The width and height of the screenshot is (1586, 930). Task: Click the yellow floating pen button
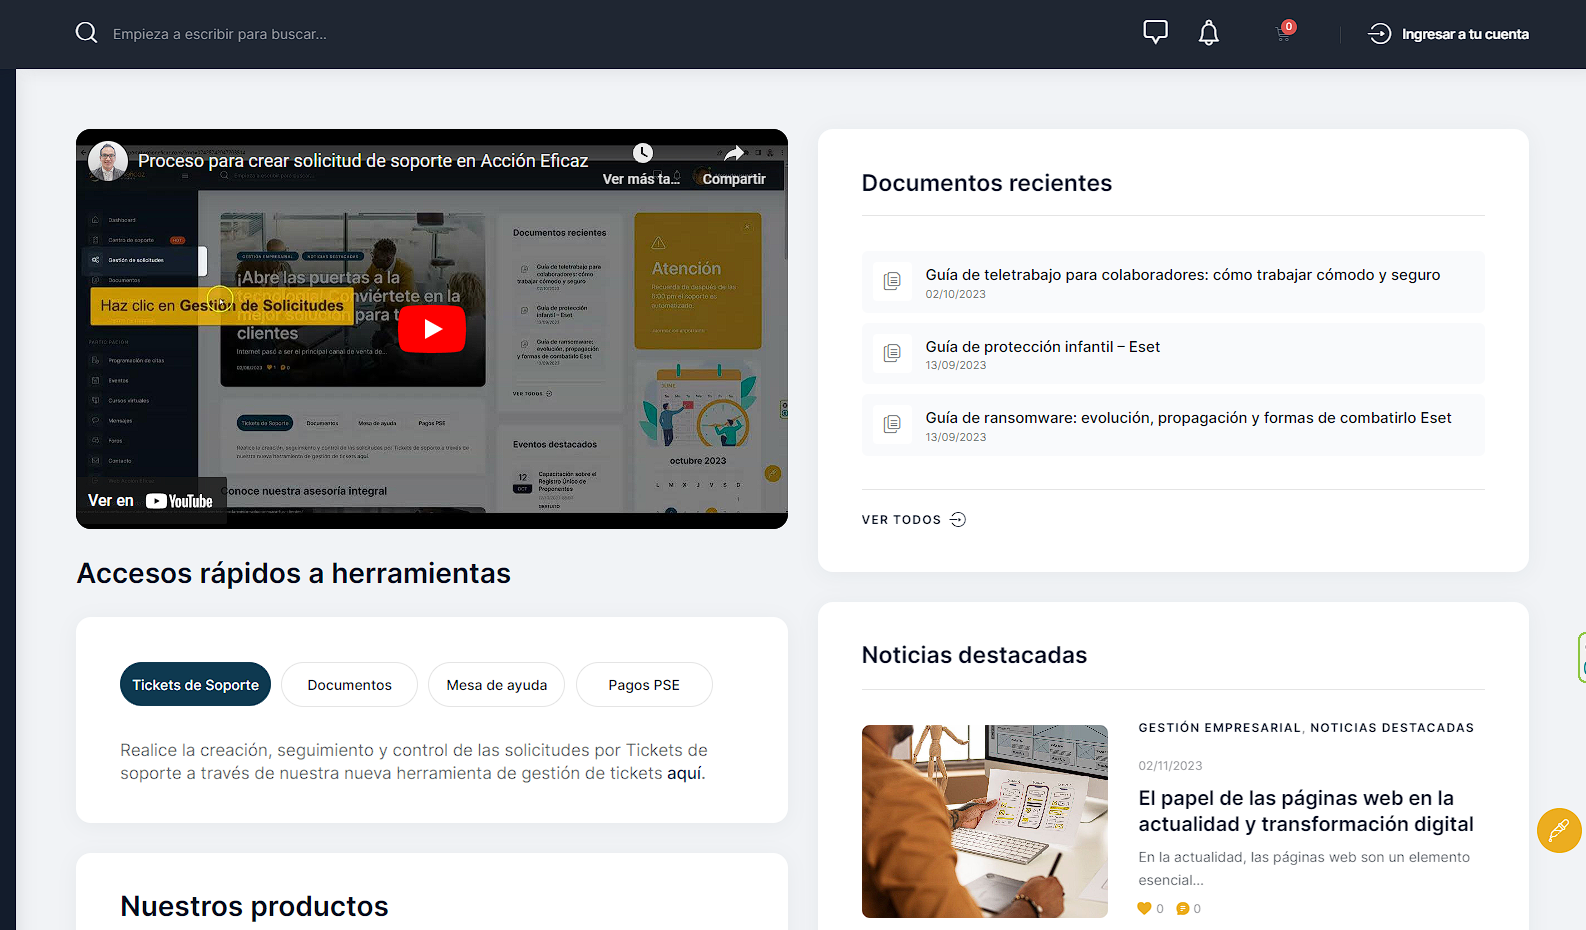pyautogui.click(x=1558, y=830)
